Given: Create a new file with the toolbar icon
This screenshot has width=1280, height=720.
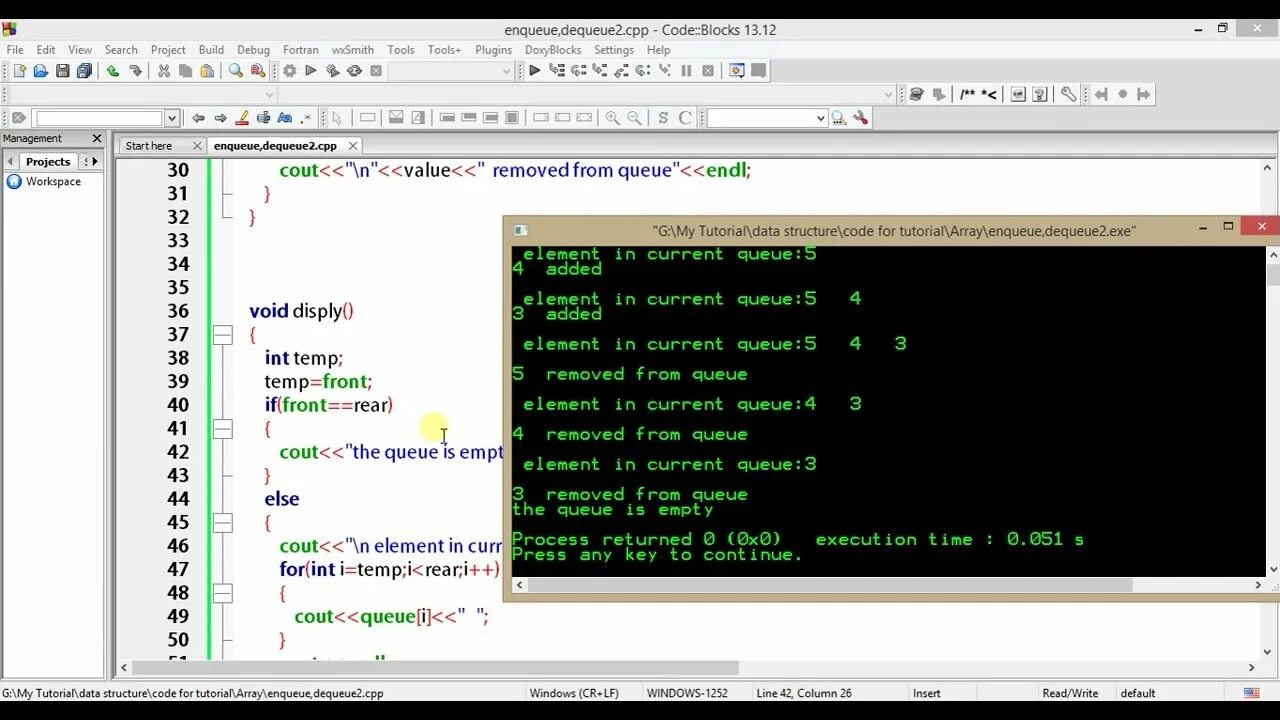Looking at the screenshot, I should pos(19,71).
